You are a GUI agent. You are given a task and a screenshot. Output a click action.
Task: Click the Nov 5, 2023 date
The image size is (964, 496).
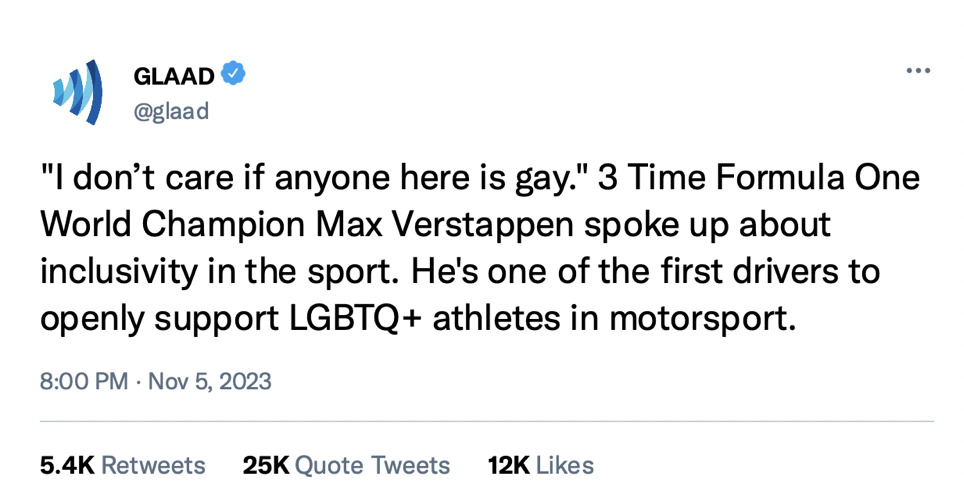coord(210,382)
